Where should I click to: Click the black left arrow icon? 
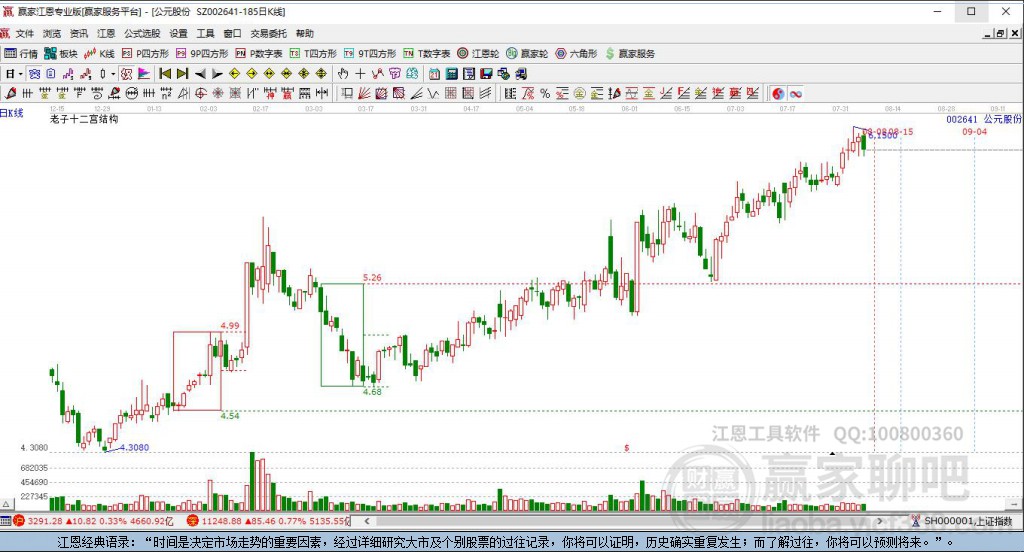tap(200, 74)
